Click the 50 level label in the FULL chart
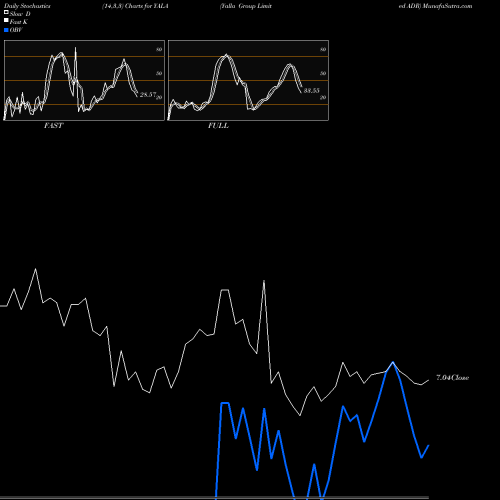This screenshot has width=500, height=500. [x=323, y=73]
